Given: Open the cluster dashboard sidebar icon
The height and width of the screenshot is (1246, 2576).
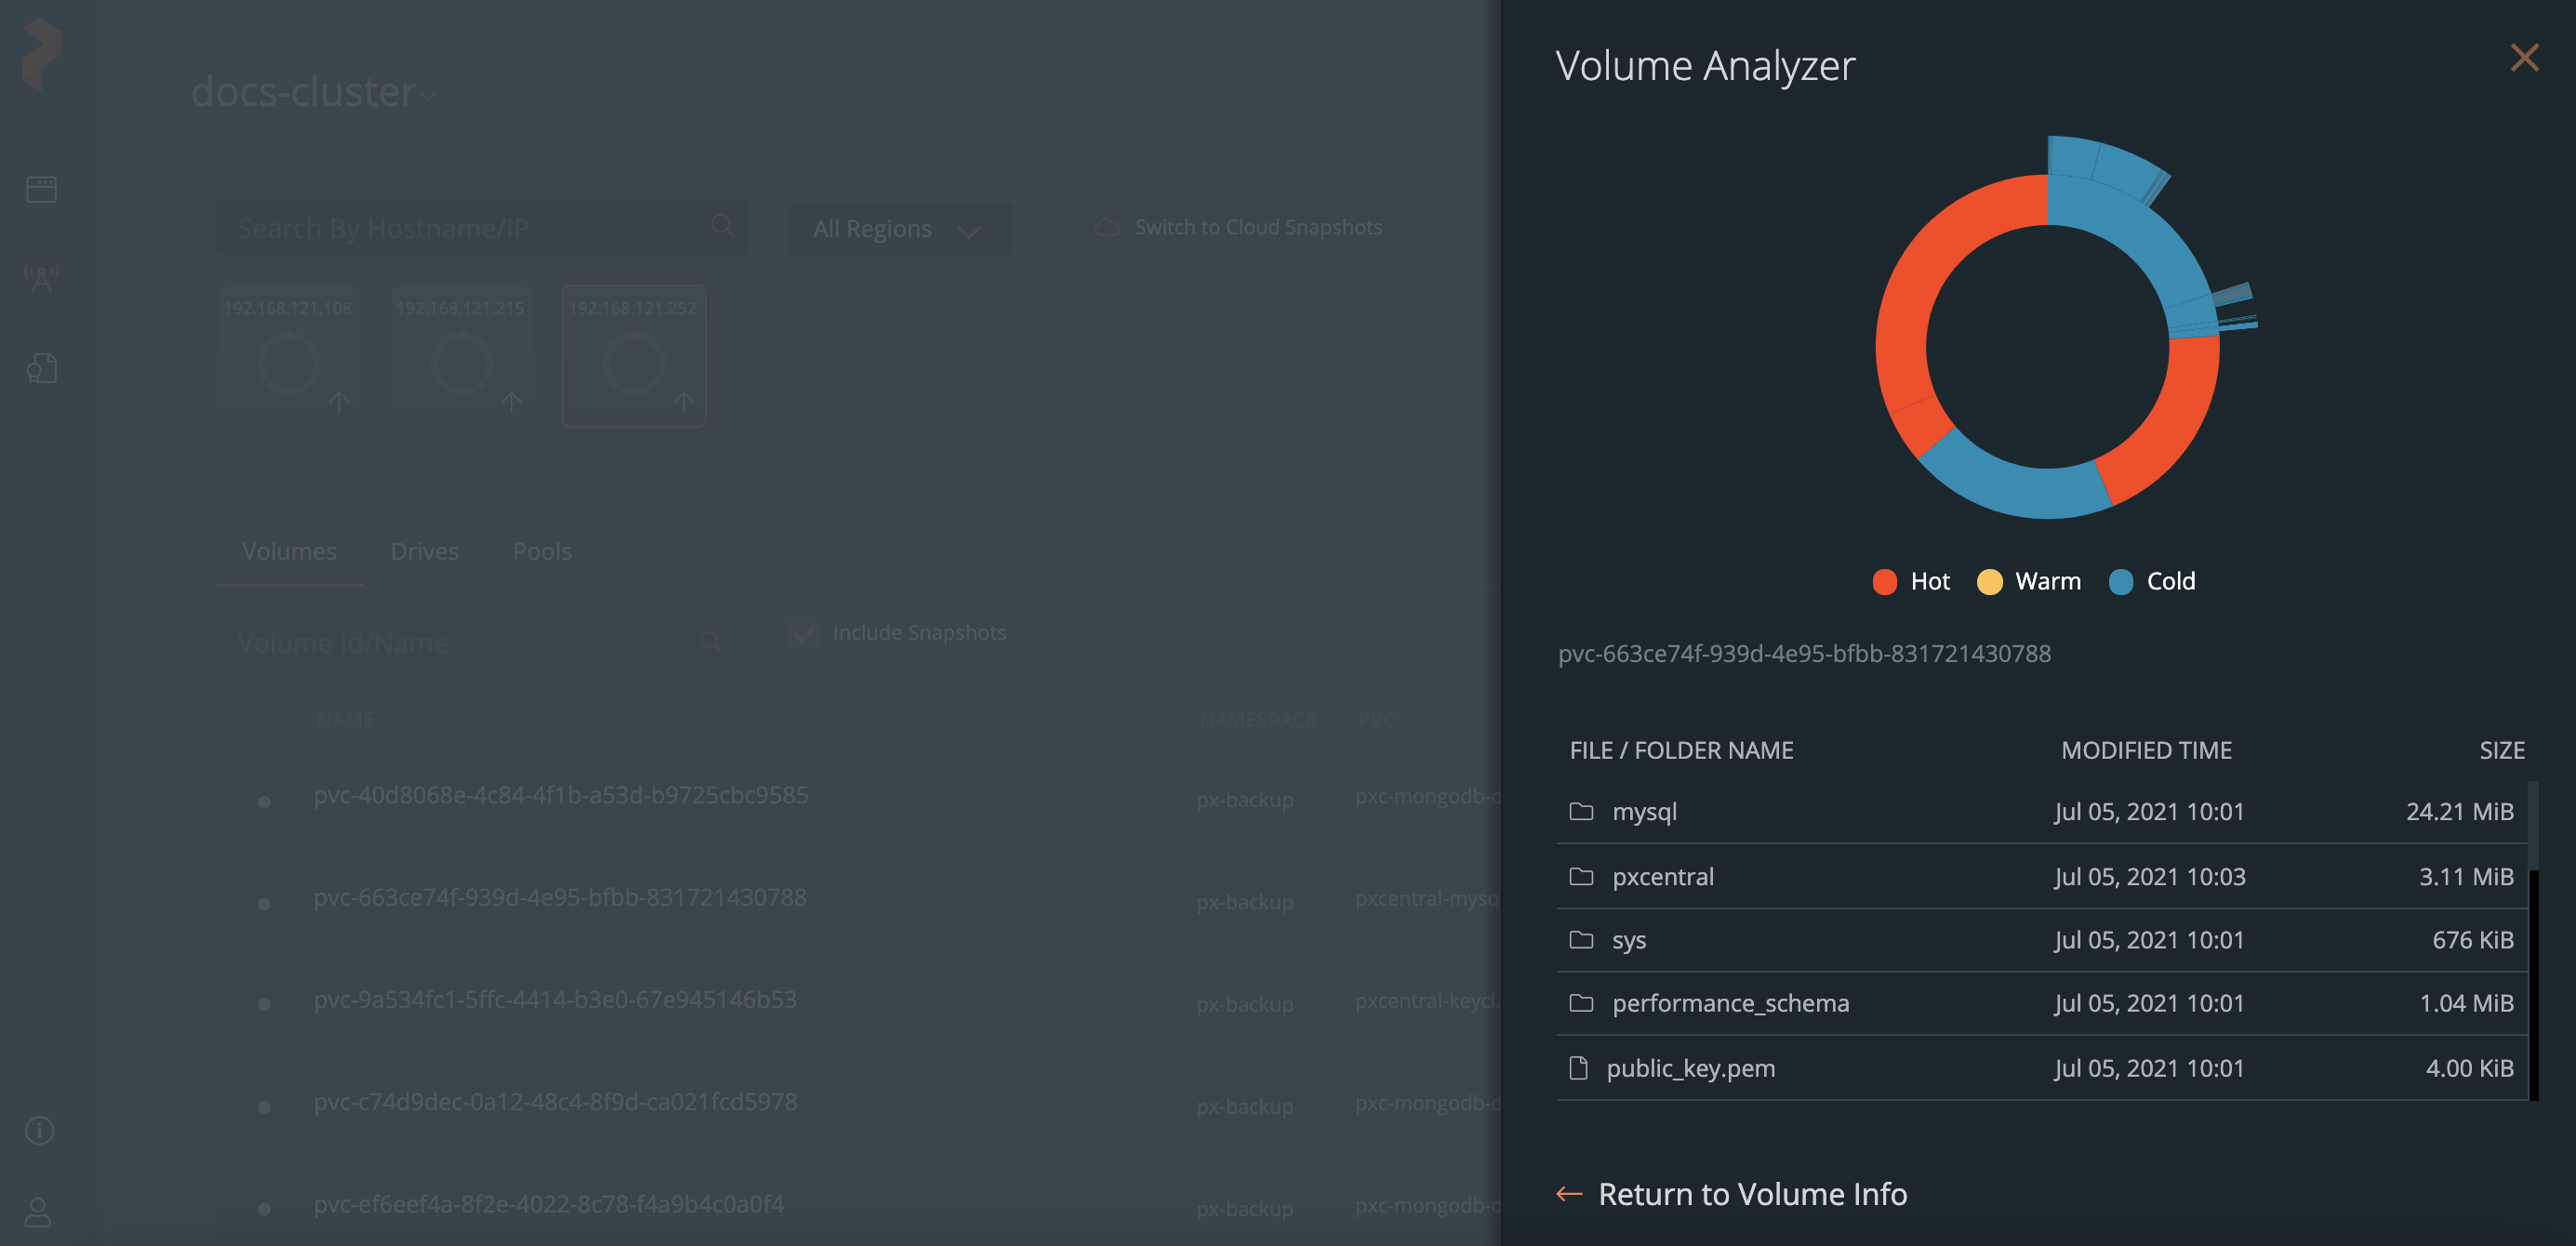Looking at the screenshot, I should pyautogui.click(x=41, y=189).
